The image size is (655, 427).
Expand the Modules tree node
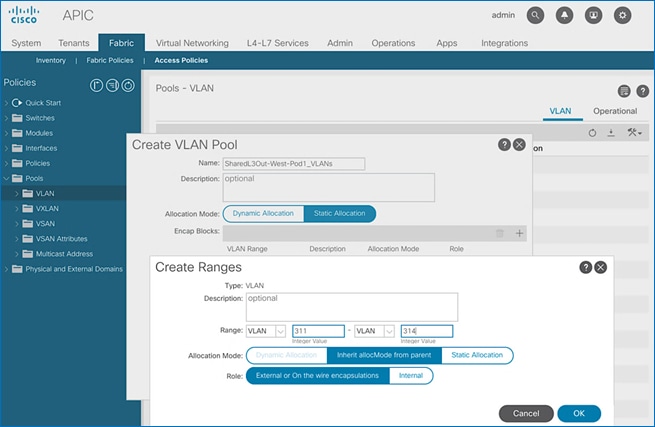(6, 133)
